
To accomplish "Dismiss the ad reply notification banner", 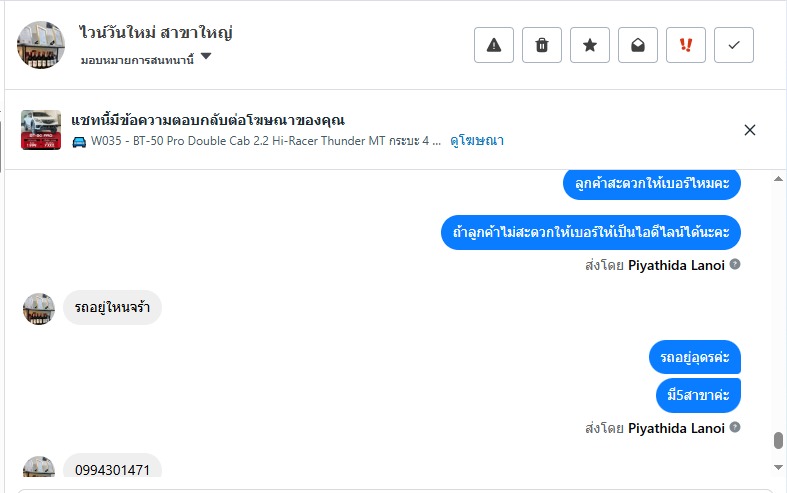I will pos(750,130).
